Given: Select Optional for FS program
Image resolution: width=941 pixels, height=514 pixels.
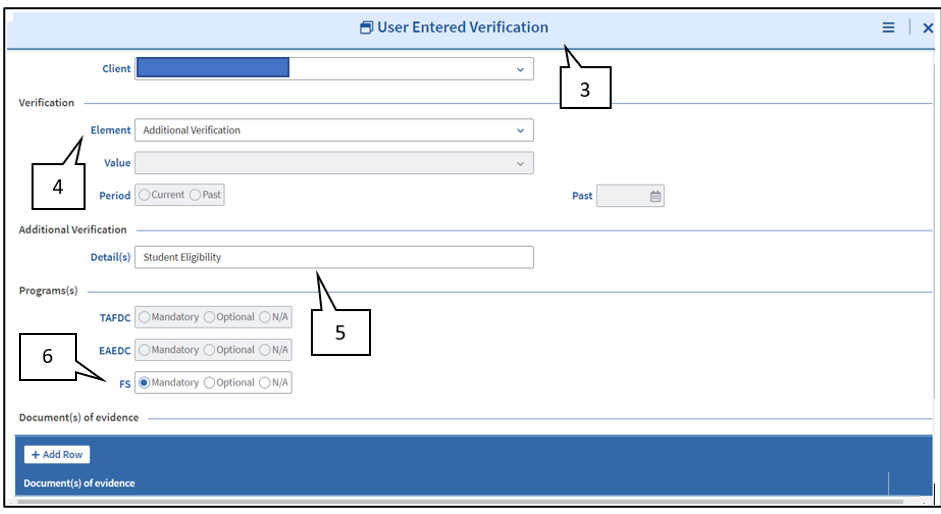Looking at the screenshot, I should tap(209, 382).
